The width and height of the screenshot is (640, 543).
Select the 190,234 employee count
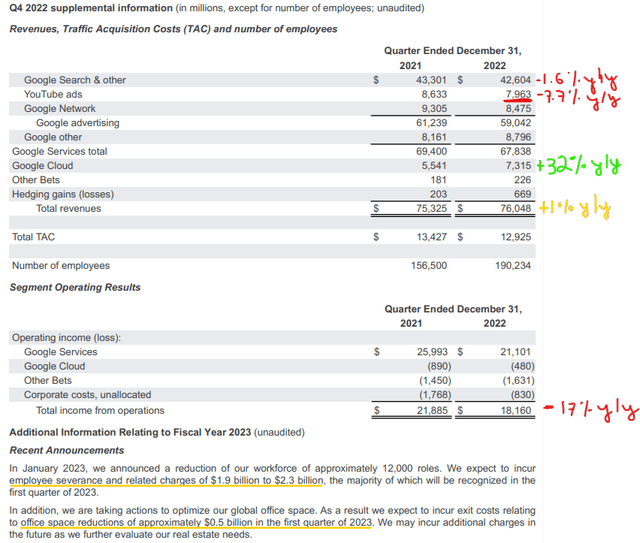tap(513, 266)
